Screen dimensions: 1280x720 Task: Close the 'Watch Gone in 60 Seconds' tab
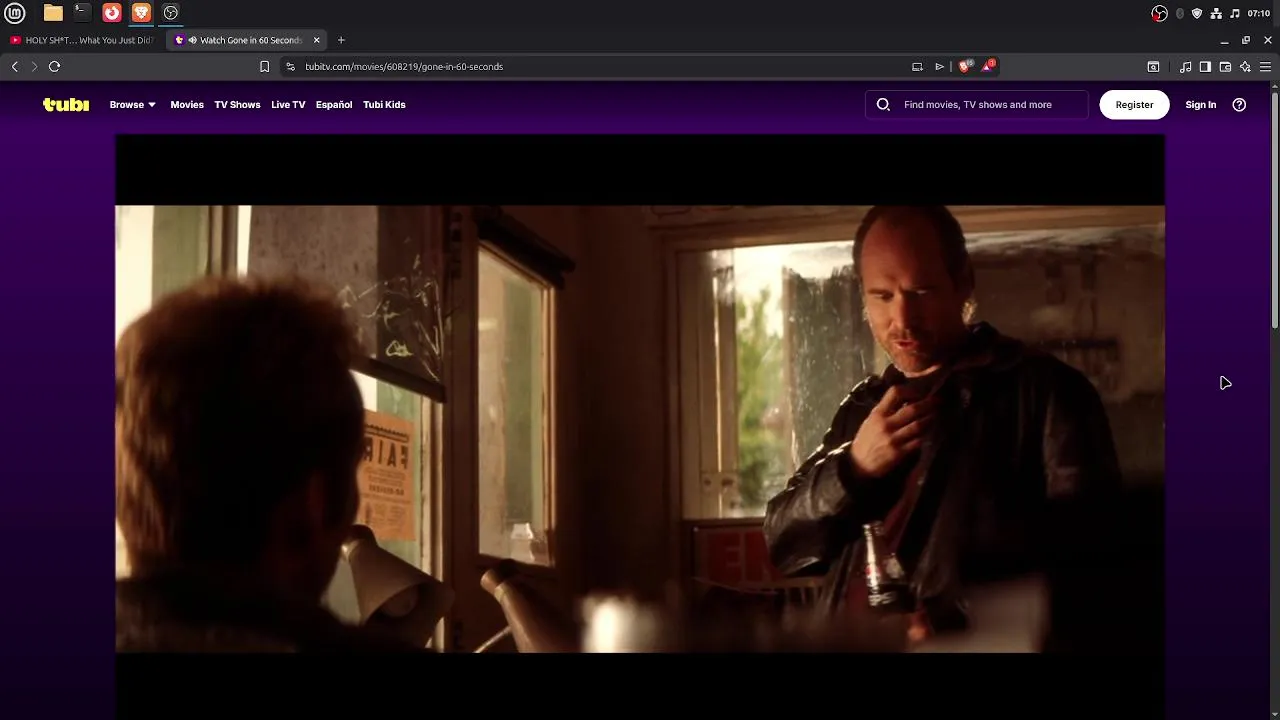point(316,40)
